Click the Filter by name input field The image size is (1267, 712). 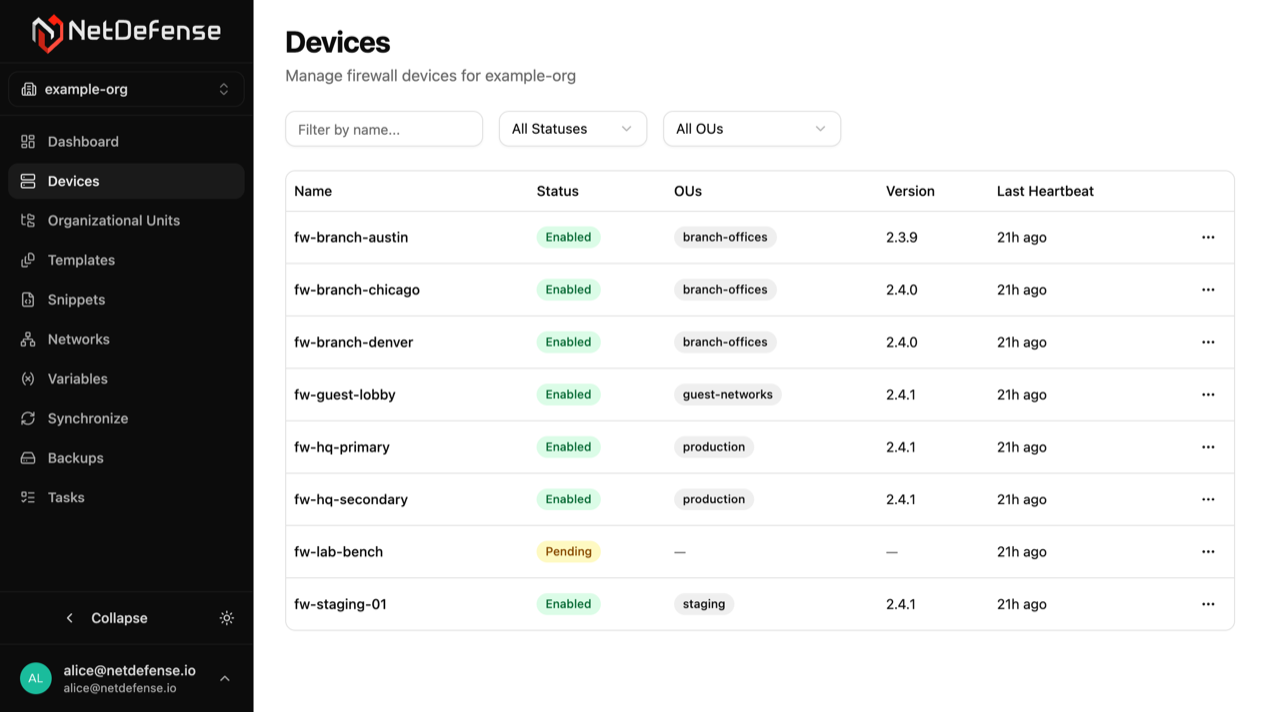384,128
